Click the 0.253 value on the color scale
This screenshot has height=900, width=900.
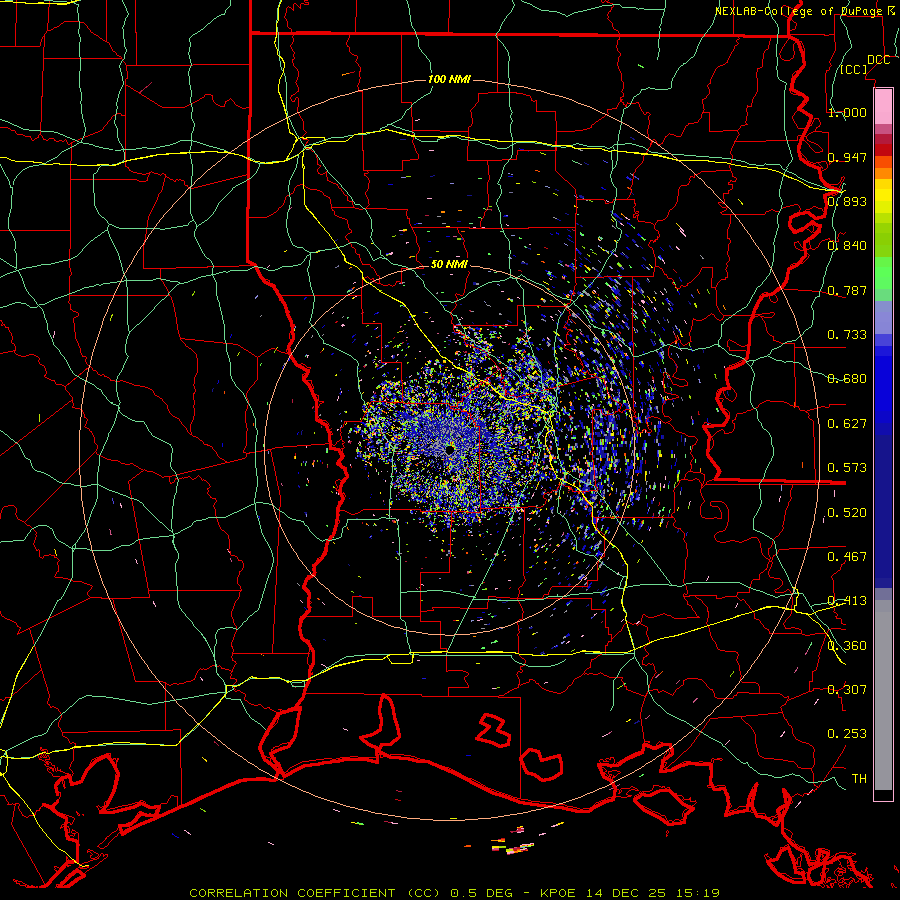coord(847,734)
